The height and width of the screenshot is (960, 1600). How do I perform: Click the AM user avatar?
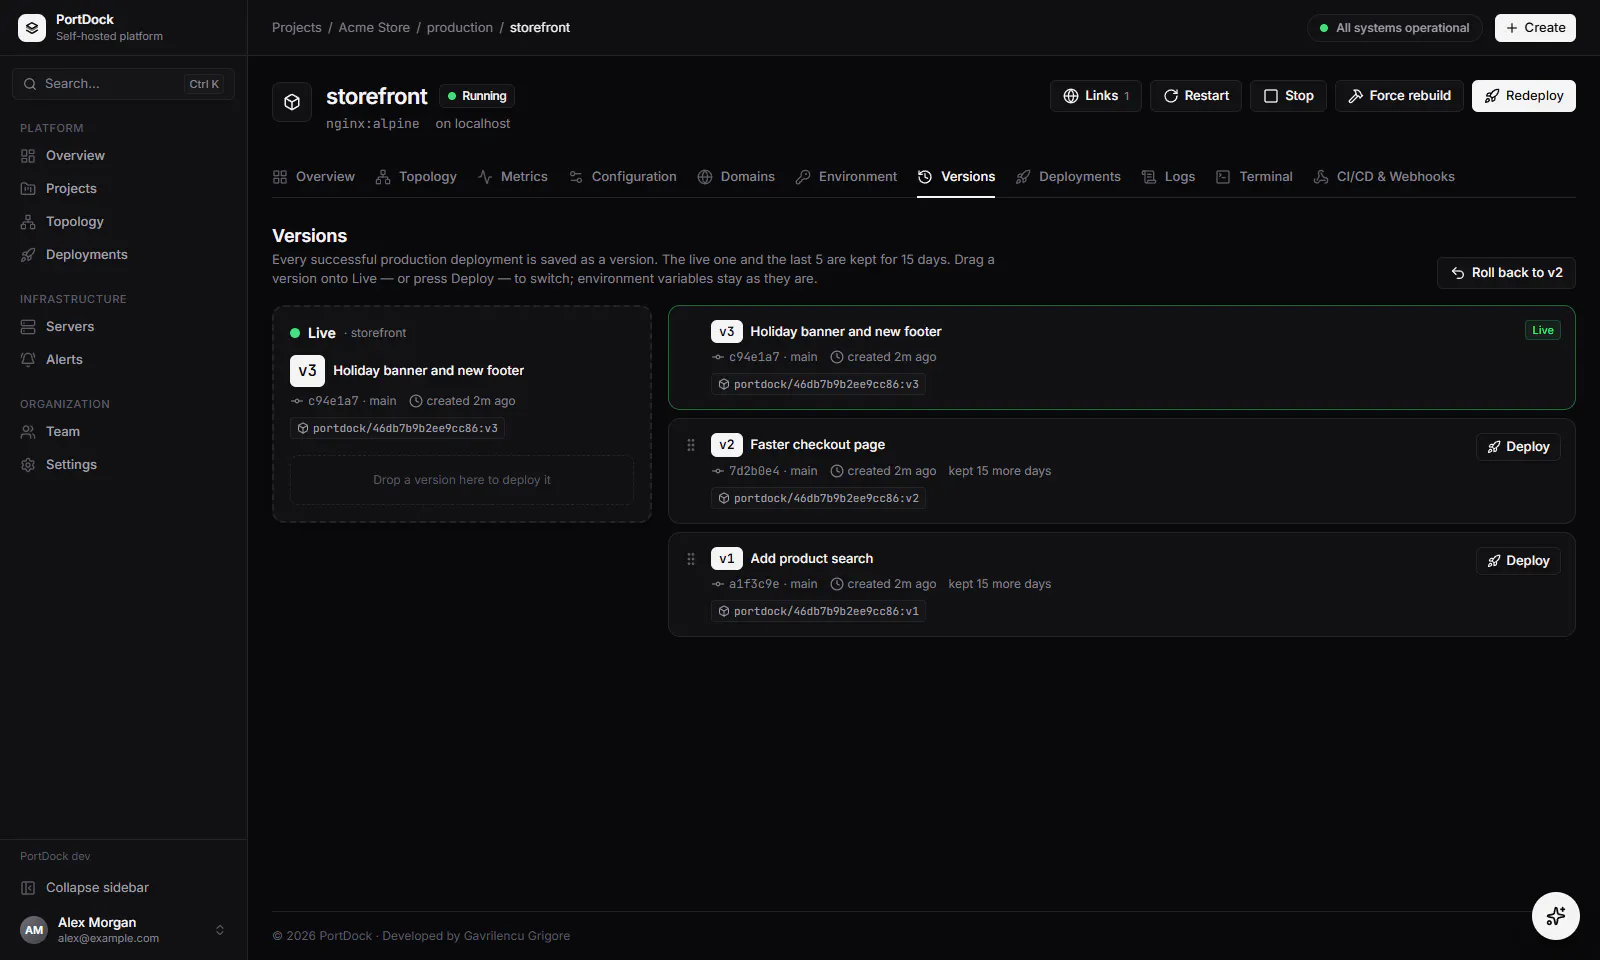point(34,930)
